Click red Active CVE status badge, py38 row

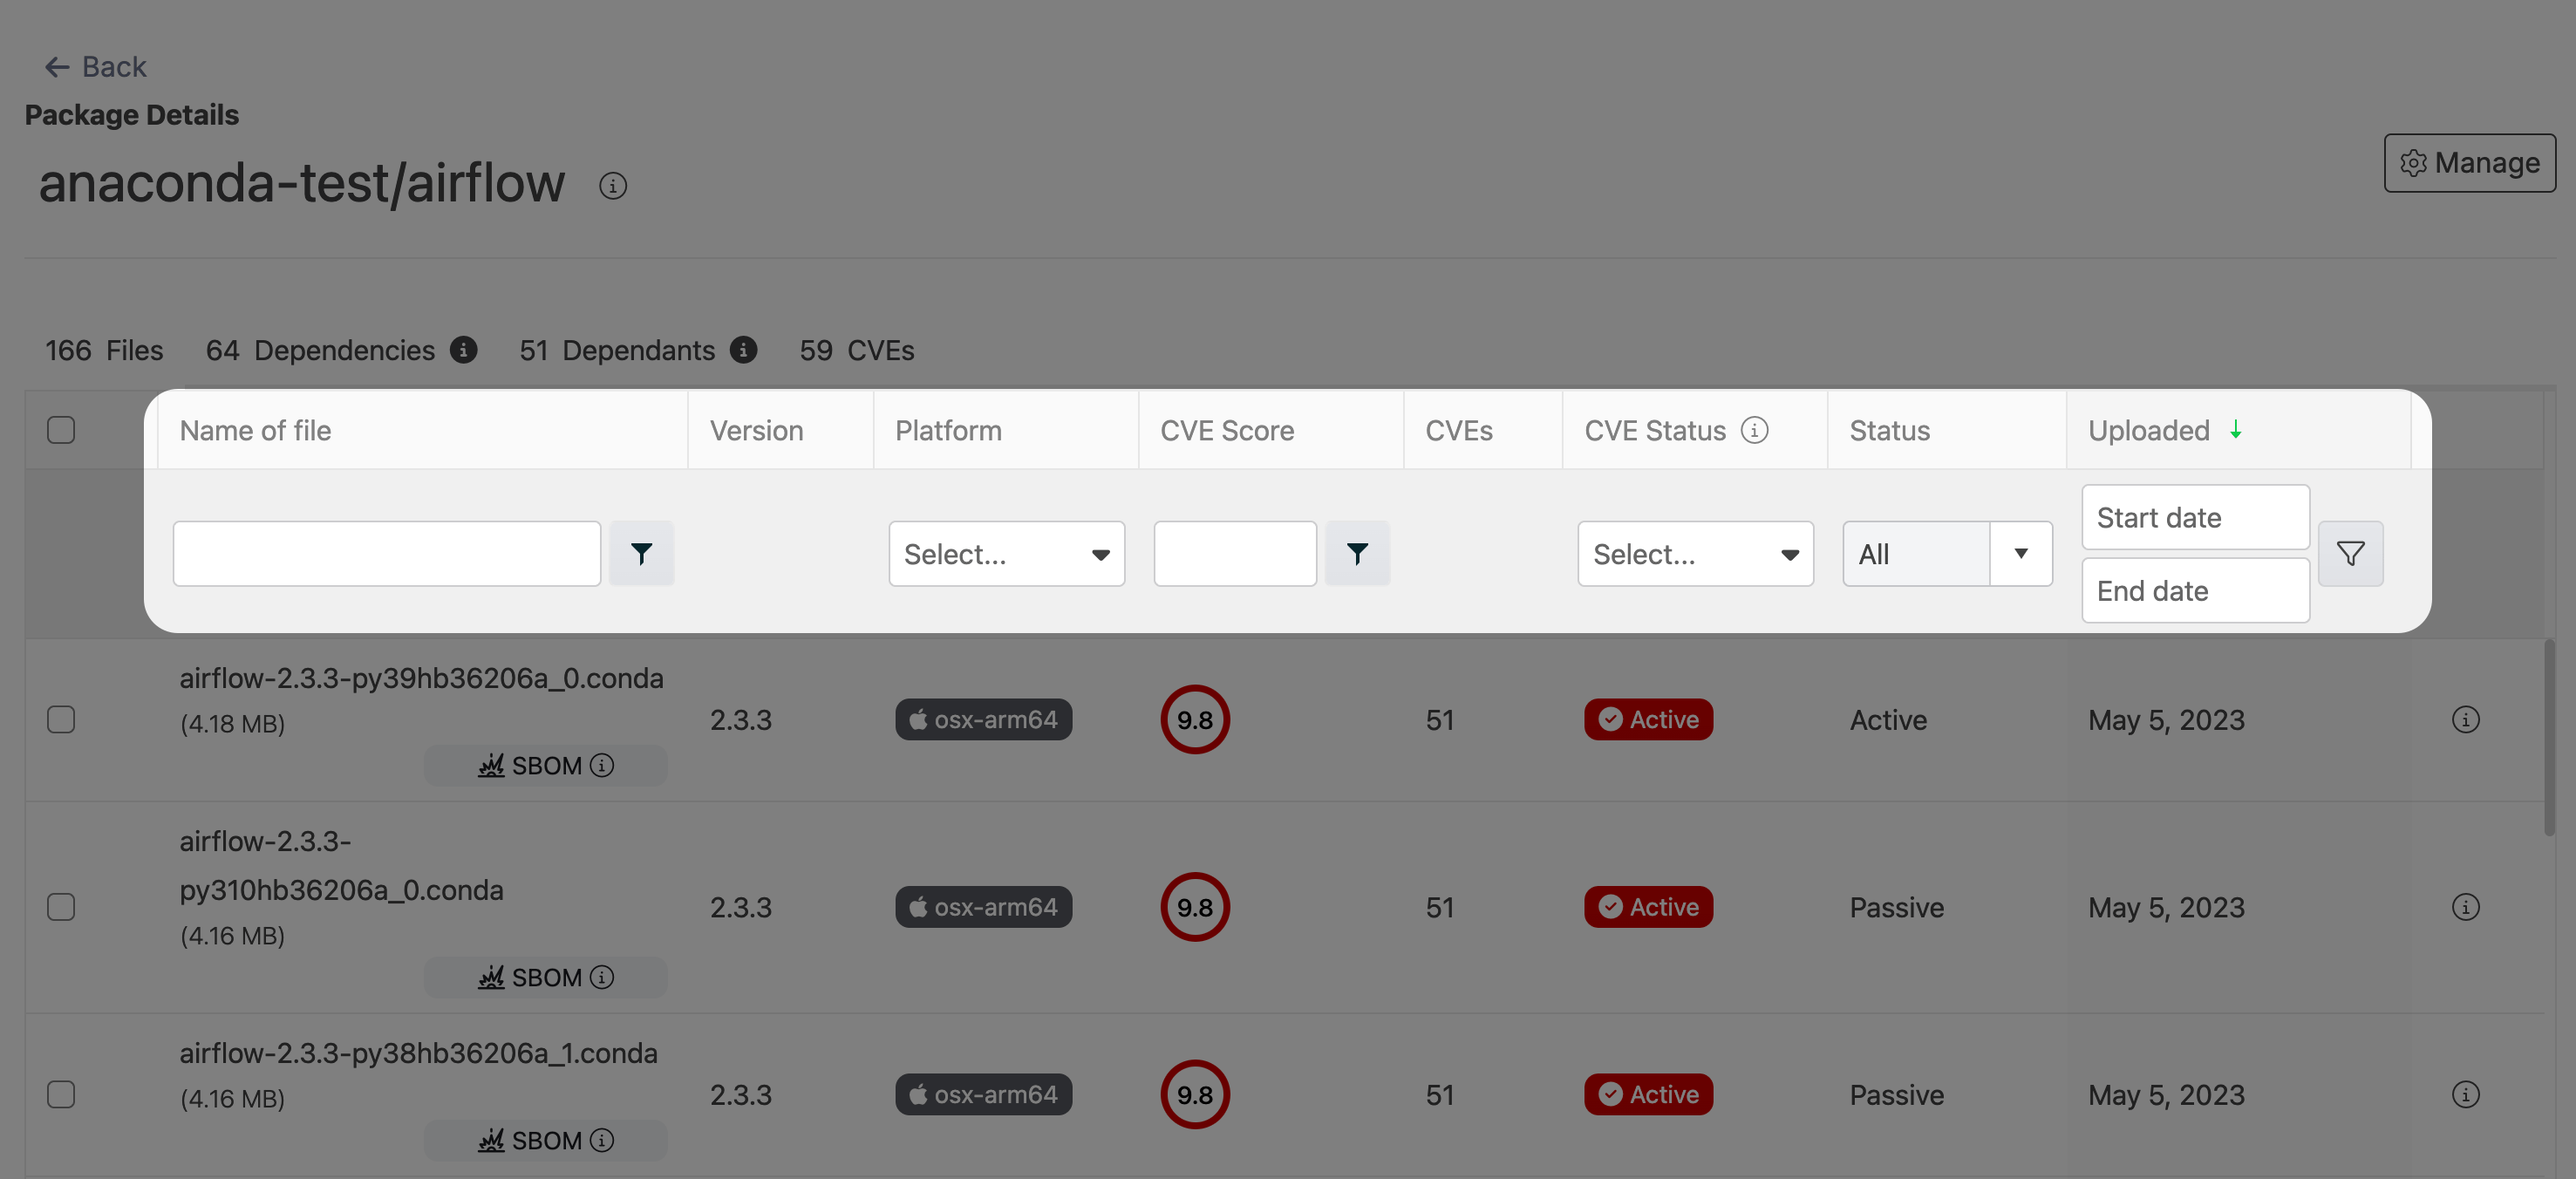click(1649, 1094)
